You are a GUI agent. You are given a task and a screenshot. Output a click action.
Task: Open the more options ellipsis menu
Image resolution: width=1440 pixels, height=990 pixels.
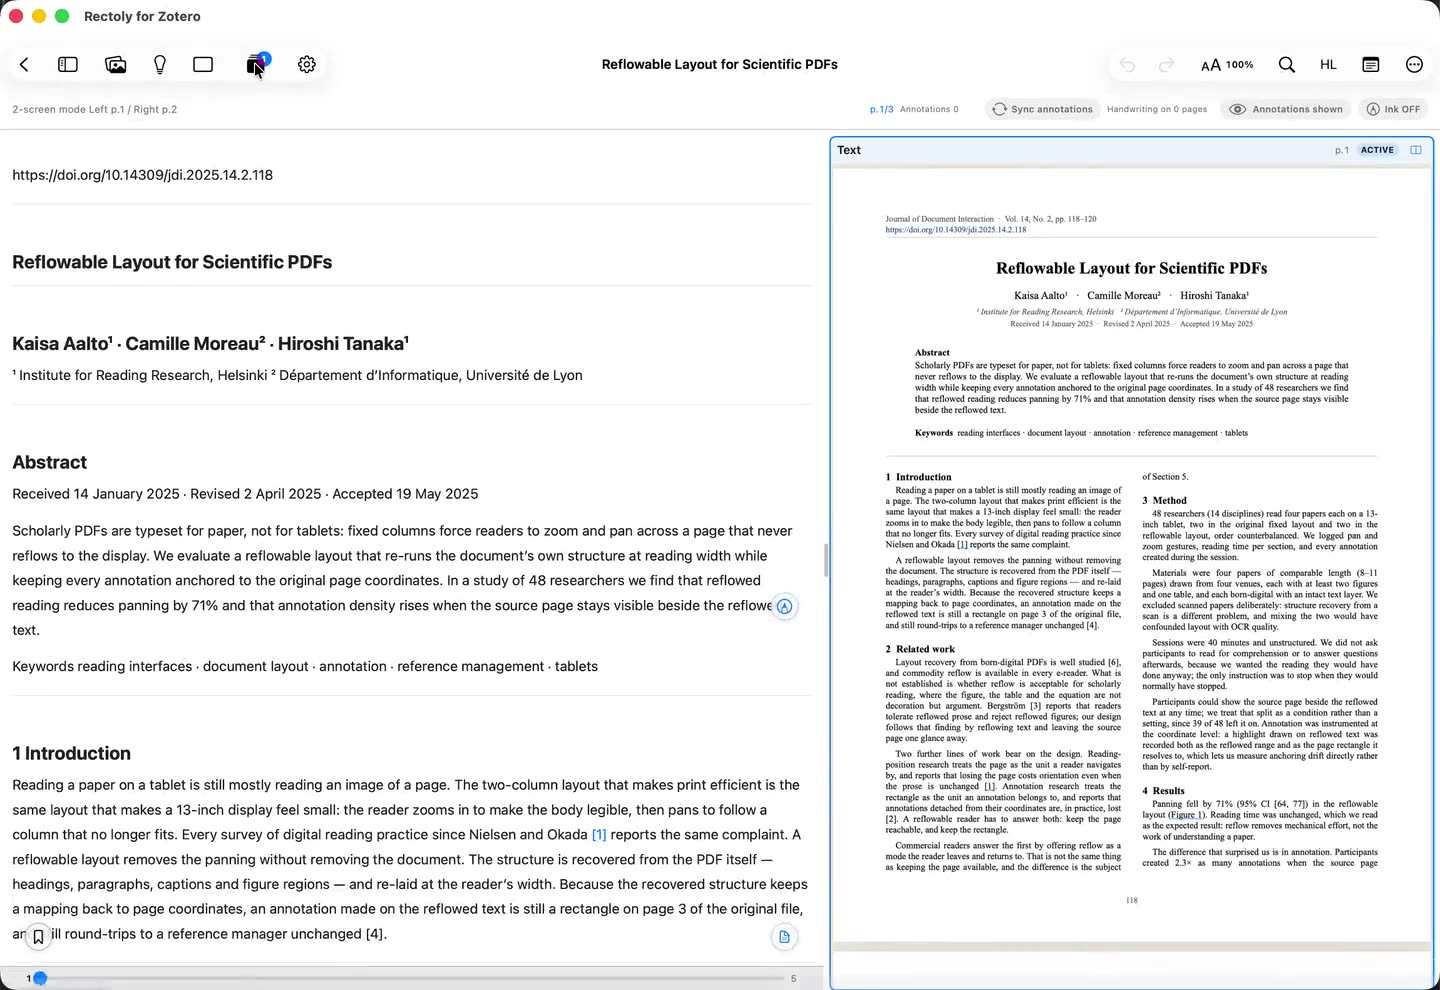click(x=1414, y=65)
